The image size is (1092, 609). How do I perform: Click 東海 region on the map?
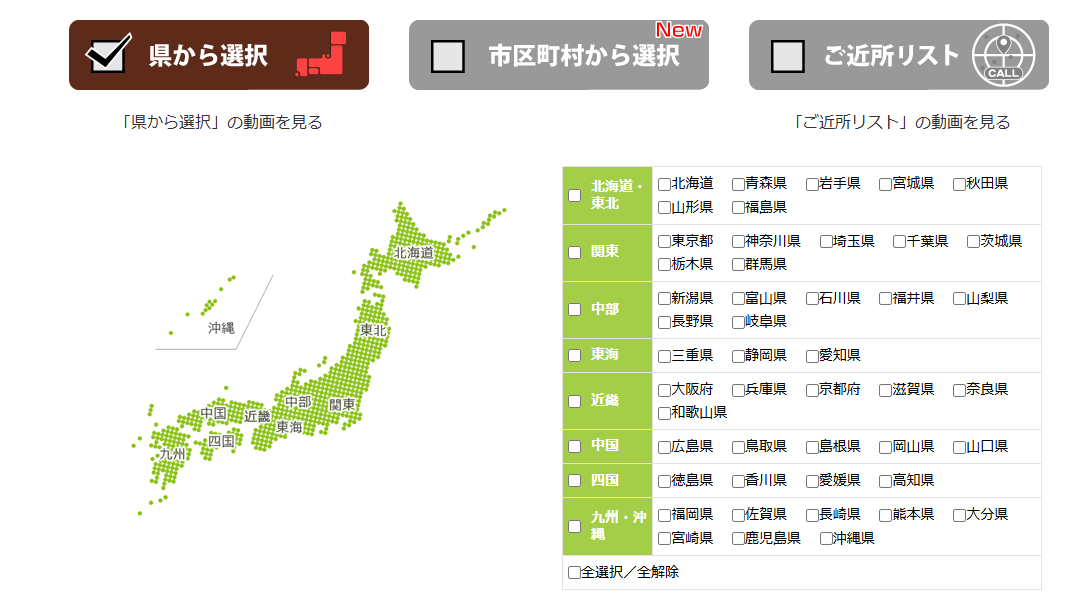point(289,426)
